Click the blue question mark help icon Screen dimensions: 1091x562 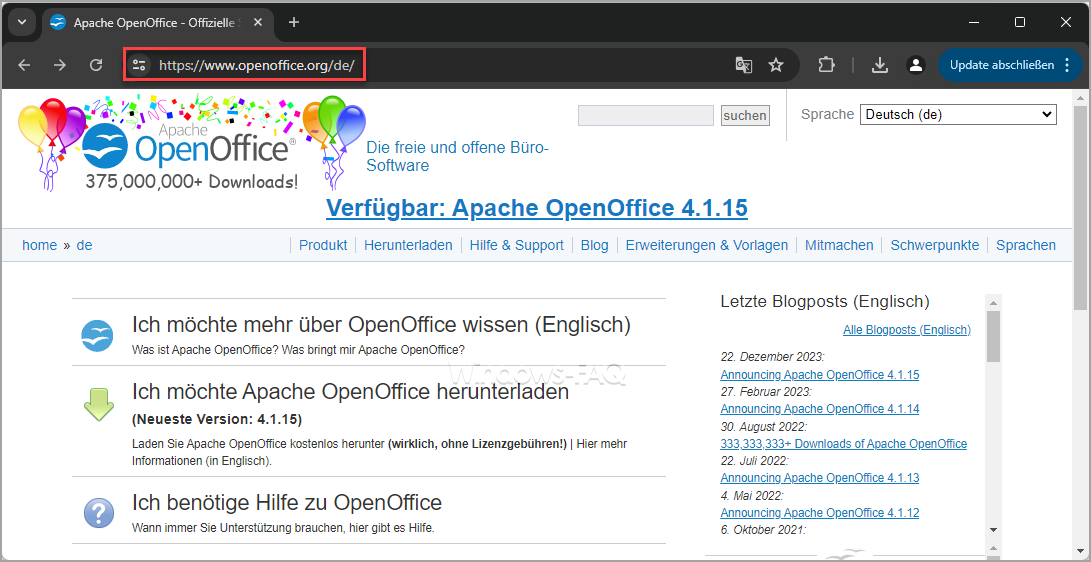tap(98, 513)
